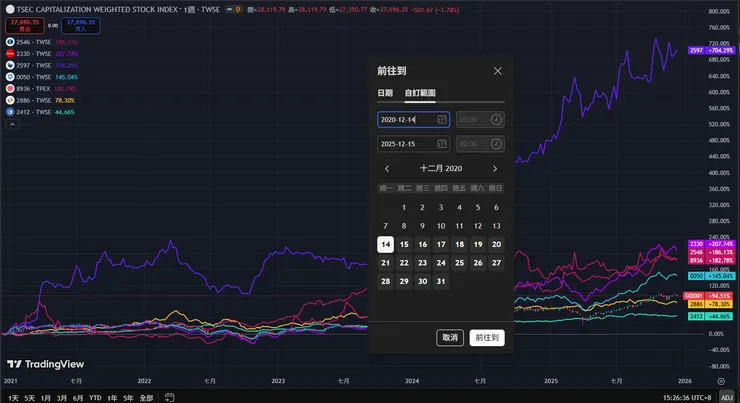Image resolution: width=740 pixels, height=403 pixels.
Task: Close the 前往到 dialog
Action: click(x=497, y=71)
